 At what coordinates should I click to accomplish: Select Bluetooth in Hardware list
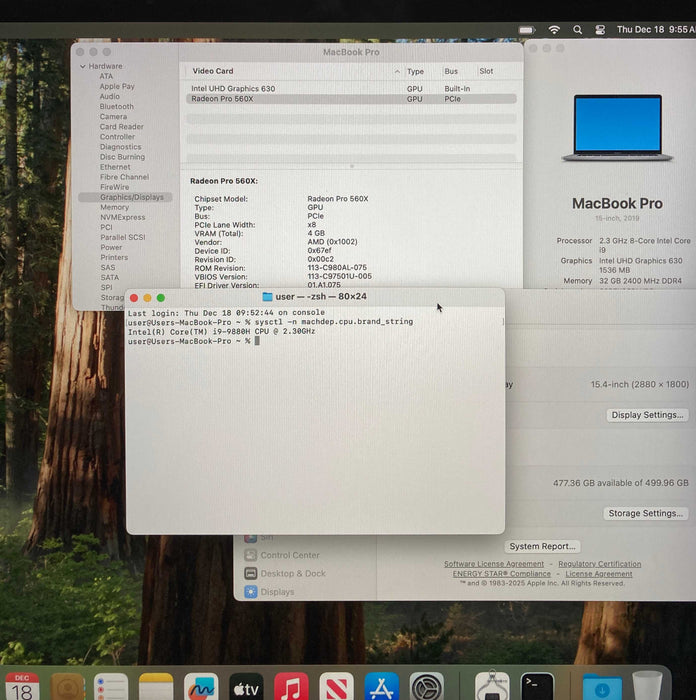pos(117,106)
